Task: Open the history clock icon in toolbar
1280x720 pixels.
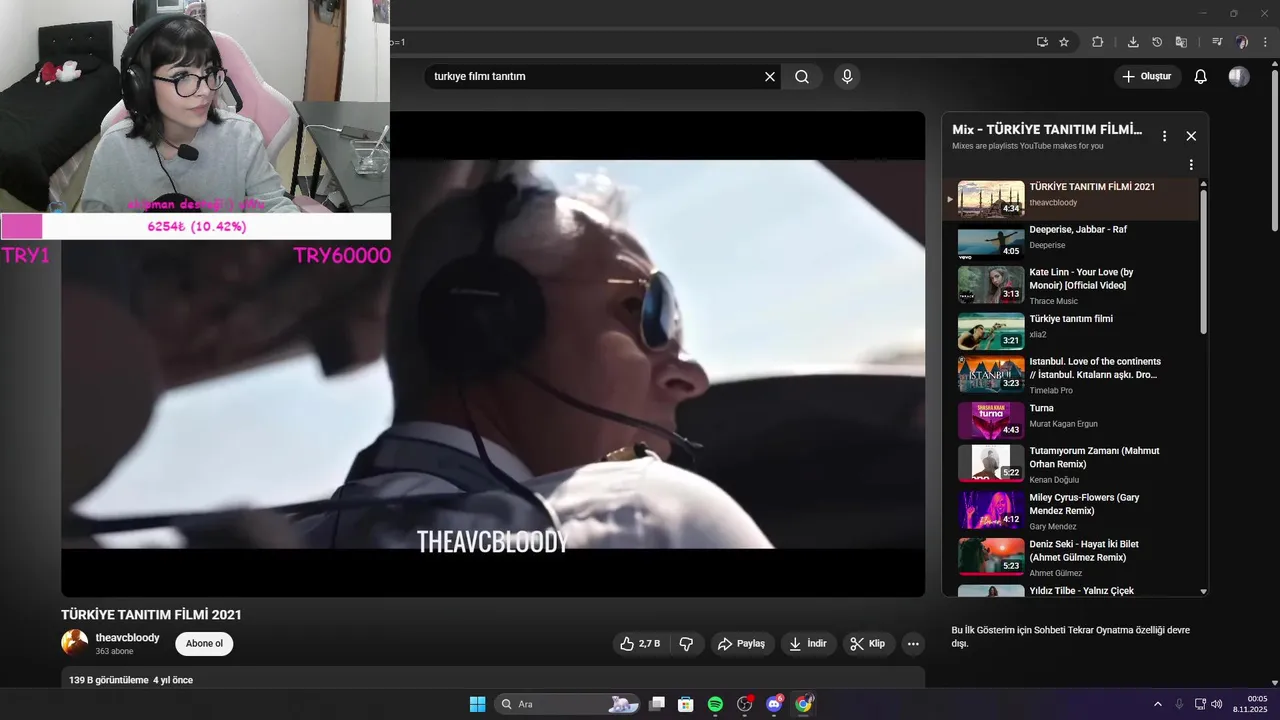Action: pyautogui.click(x=1157, y=42)
